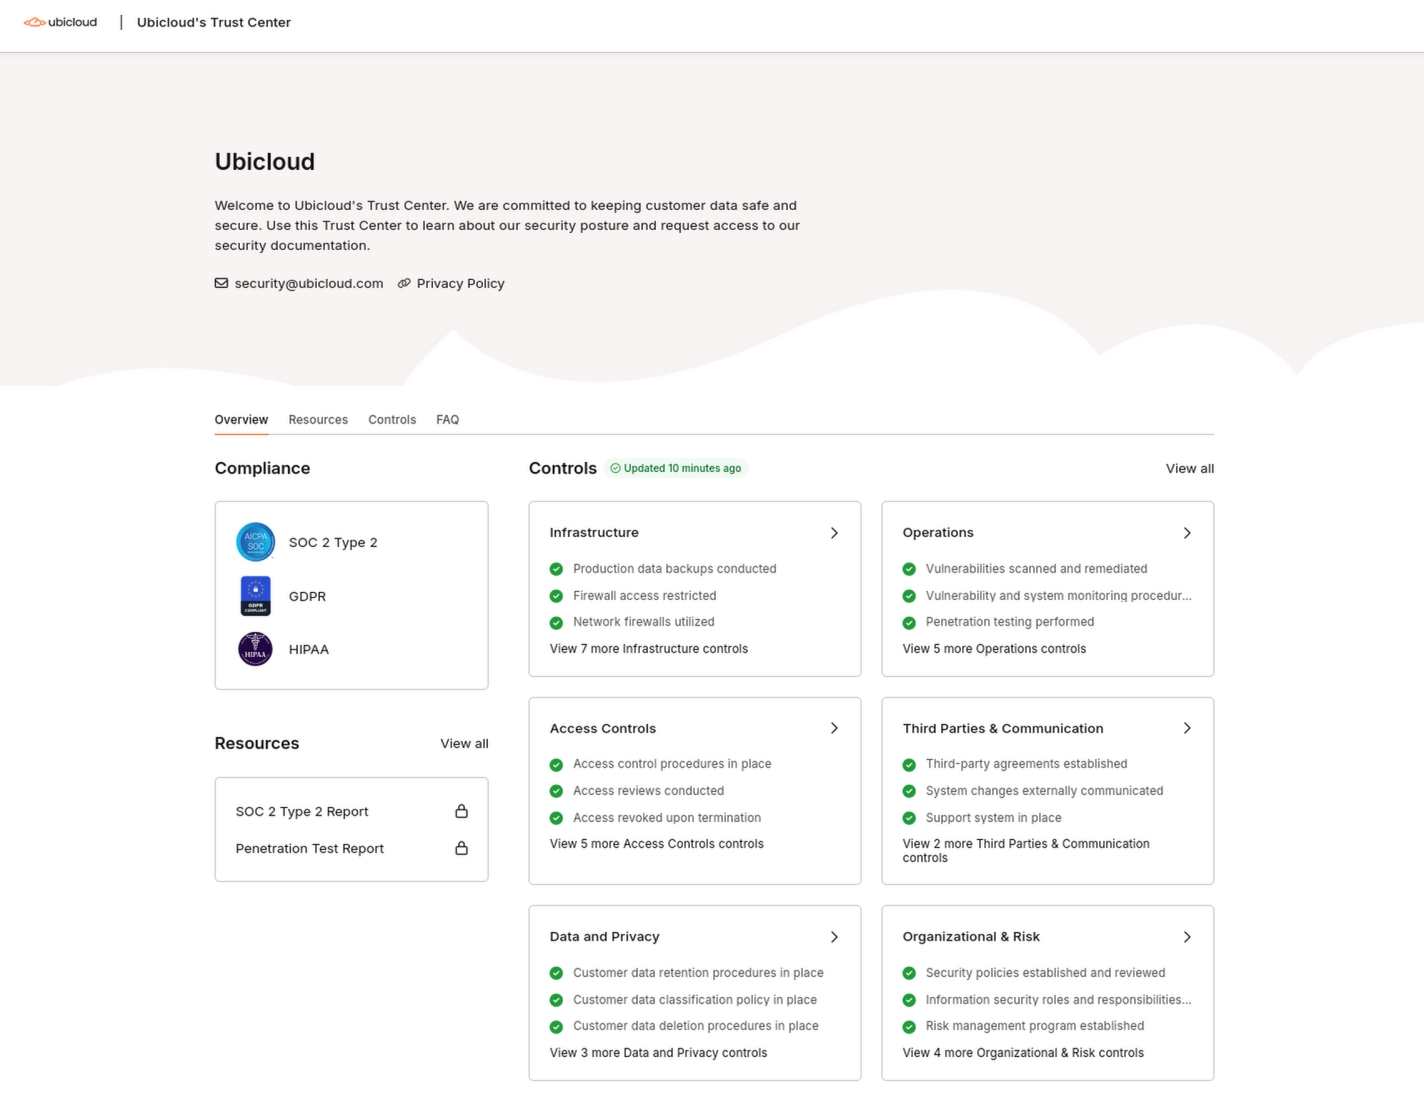Click the green check beside Security policies established and reviewed

click(909, 973)
